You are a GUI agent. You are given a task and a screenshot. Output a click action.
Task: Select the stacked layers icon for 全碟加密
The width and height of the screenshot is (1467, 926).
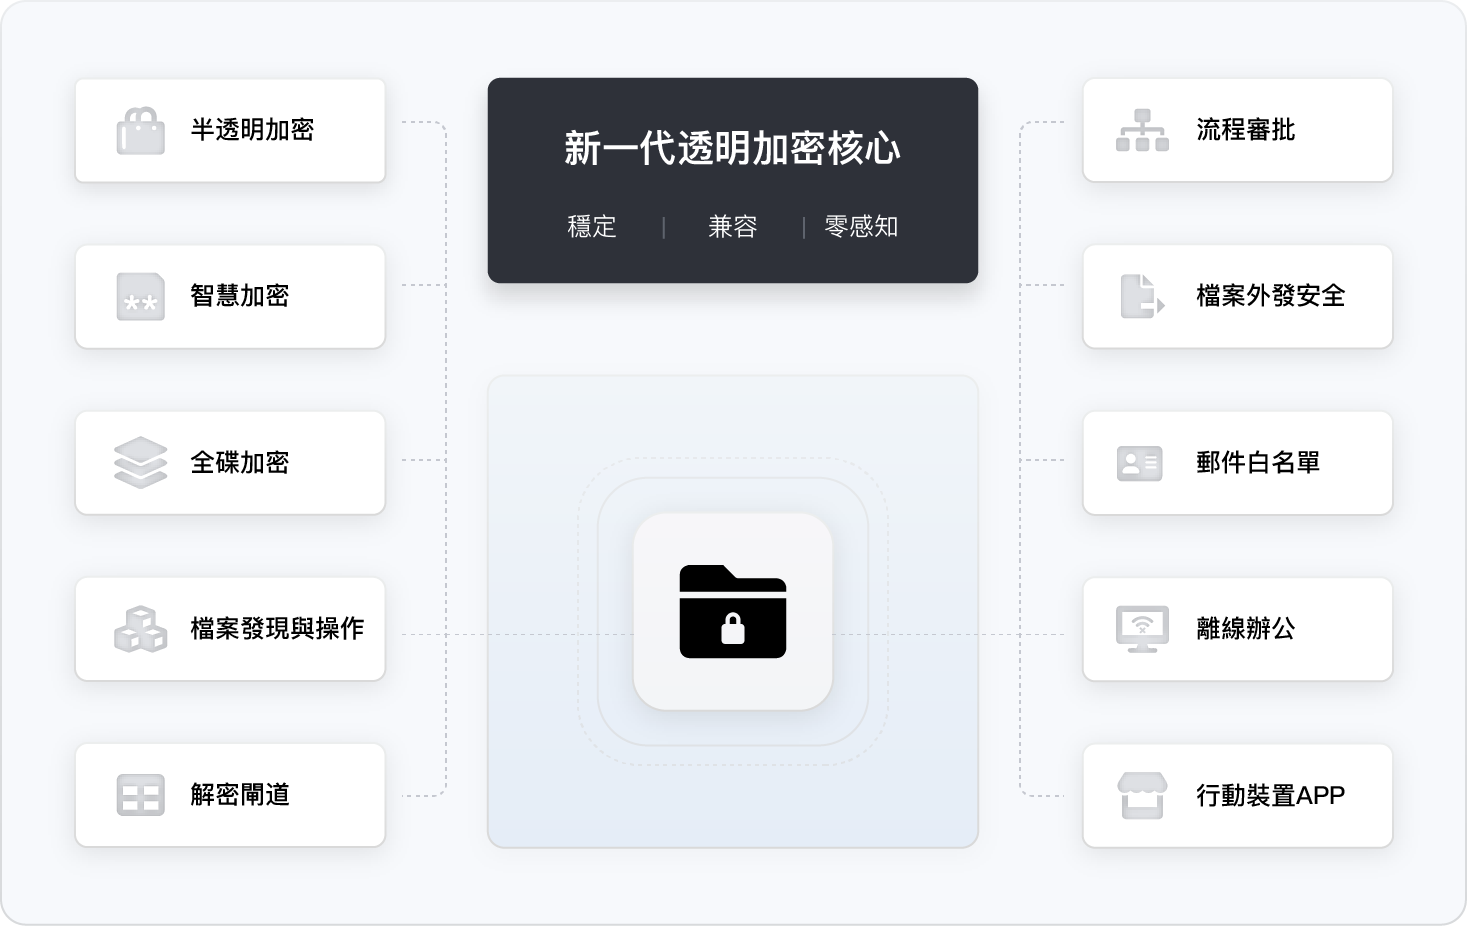[141, 463]
